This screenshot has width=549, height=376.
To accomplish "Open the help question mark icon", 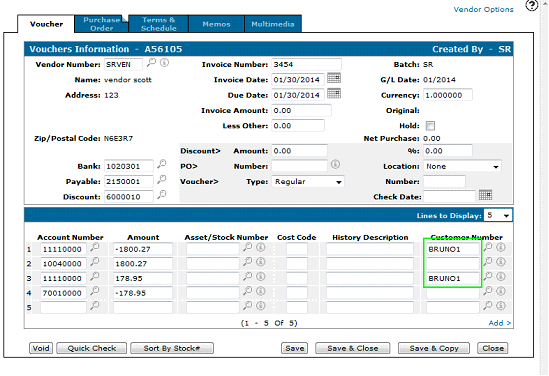I will (531, 5).
